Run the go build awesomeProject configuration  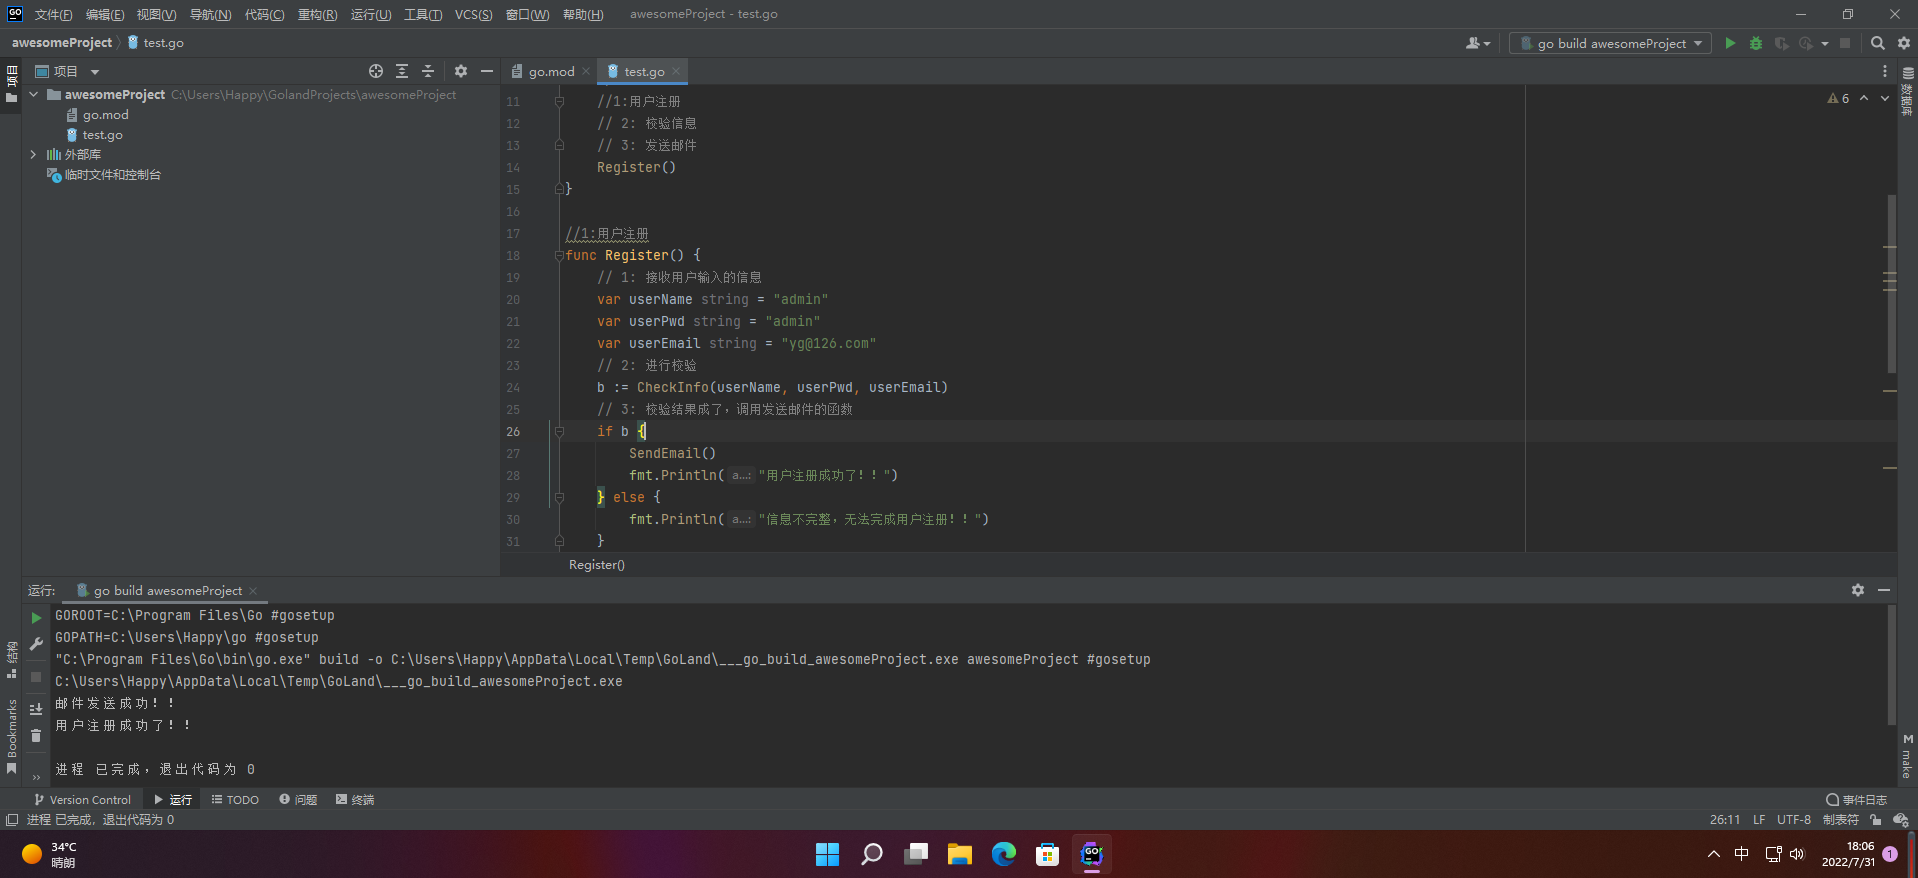click(1730, 43)
